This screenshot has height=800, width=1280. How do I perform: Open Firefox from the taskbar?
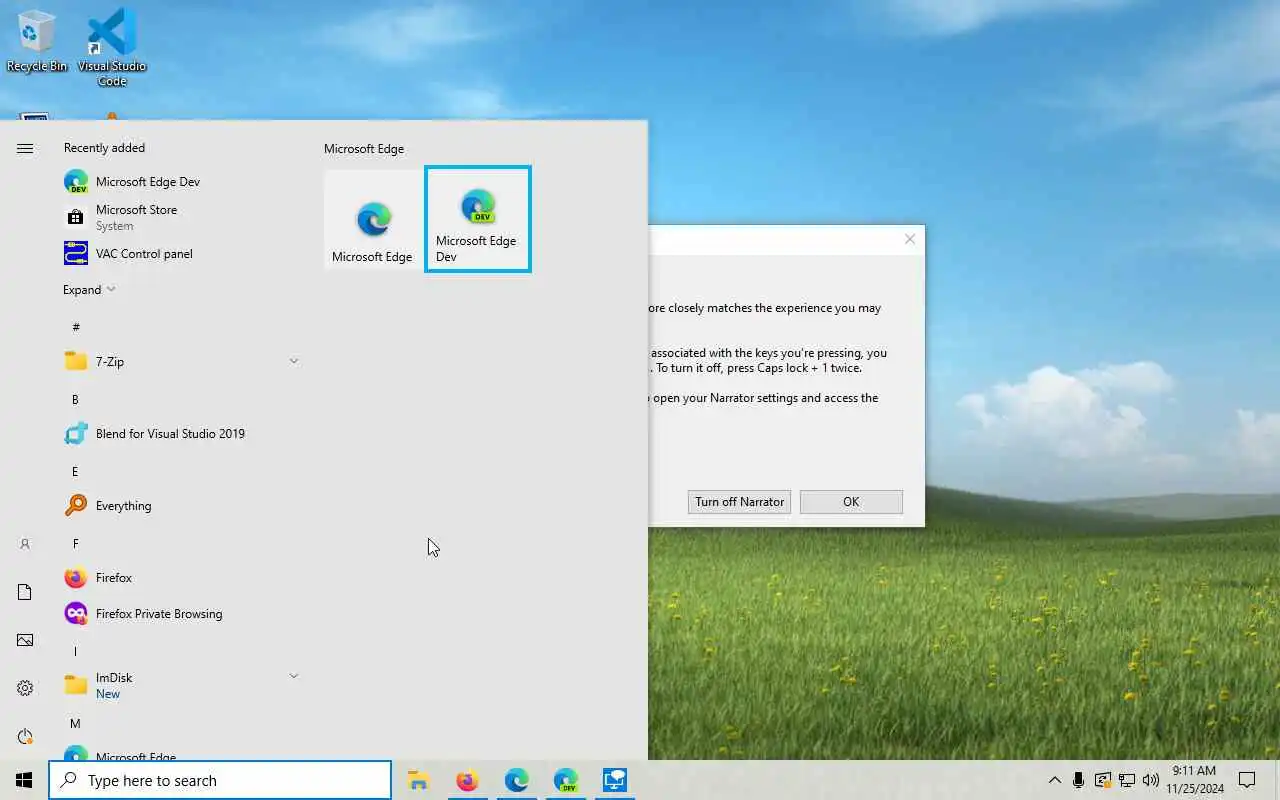click(x=467, y=780)
